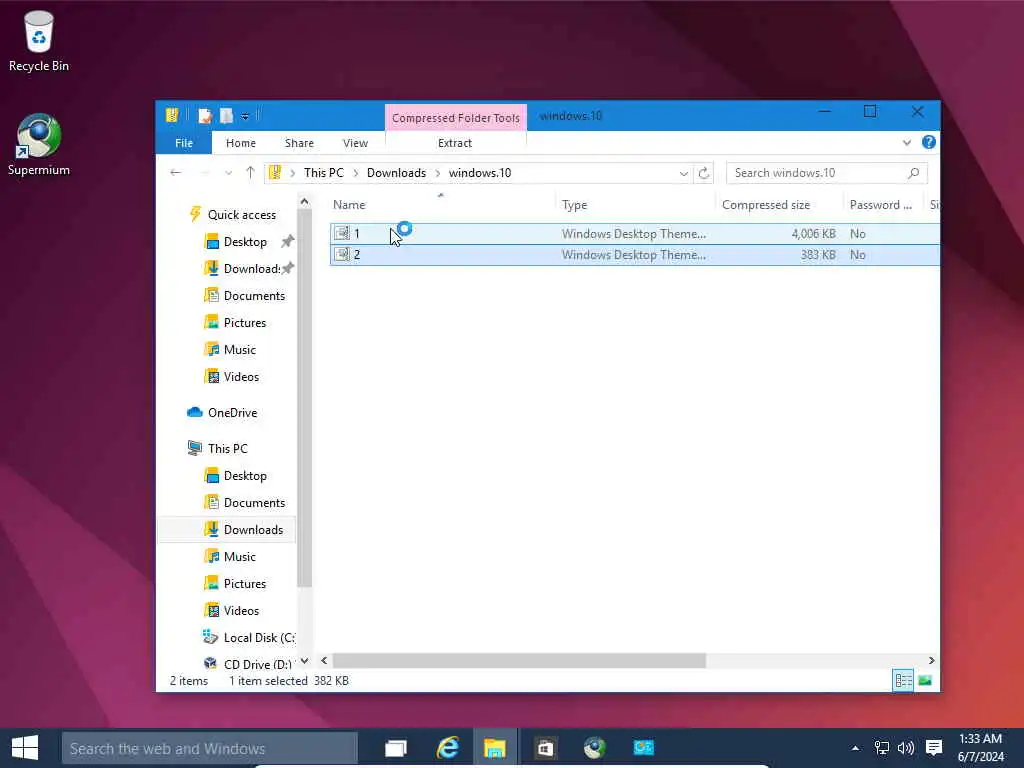The image size is (1024, 768).
Task: Open Task View on the taskbar
Action: (x=396, y=748)
